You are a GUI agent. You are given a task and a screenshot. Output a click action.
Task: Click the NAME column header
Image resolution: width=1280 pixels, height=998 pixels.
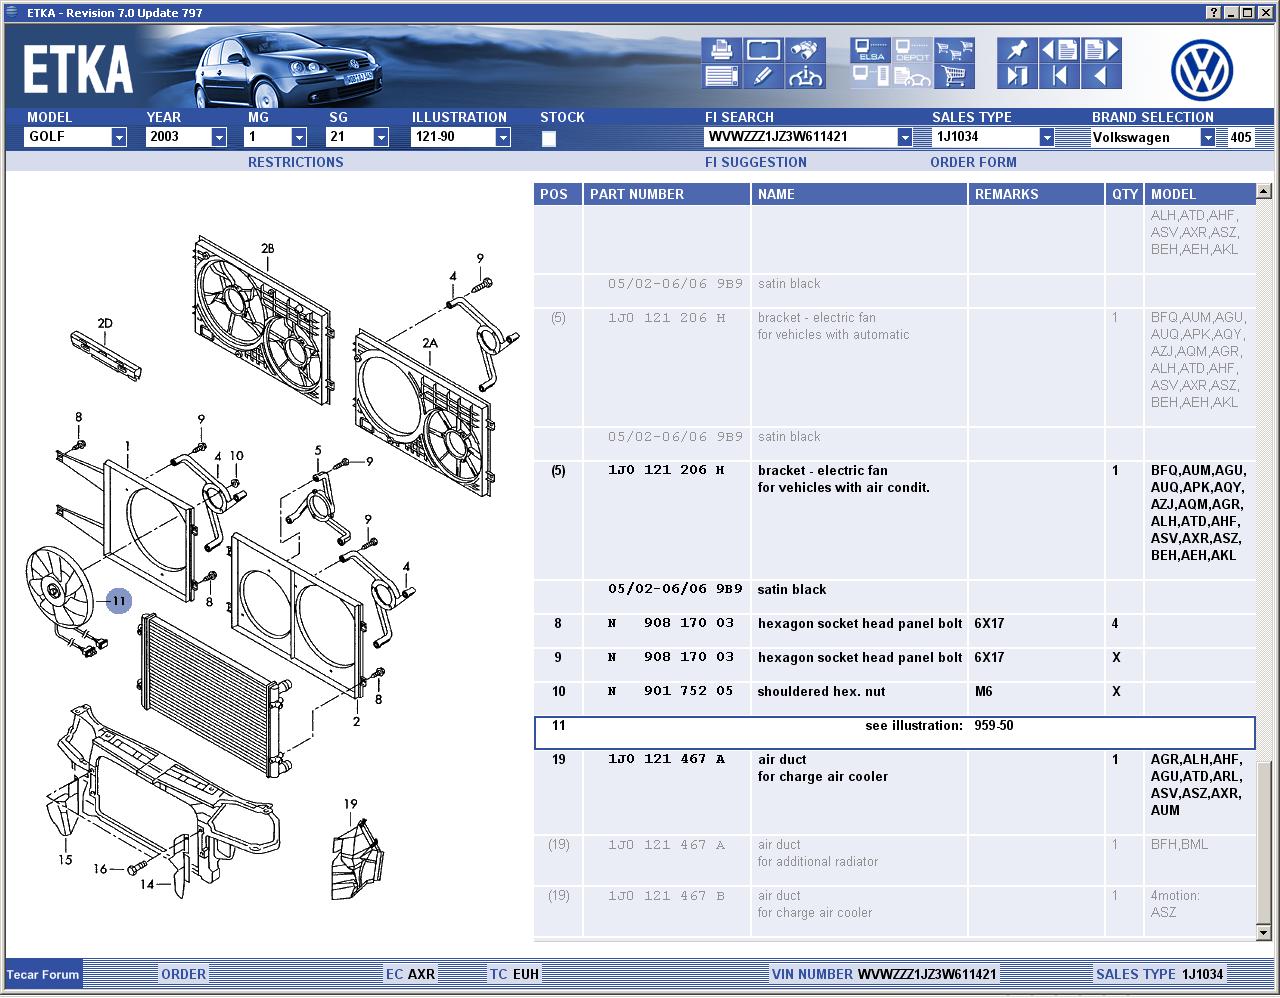pyautogui.click(x=859, y=194)
